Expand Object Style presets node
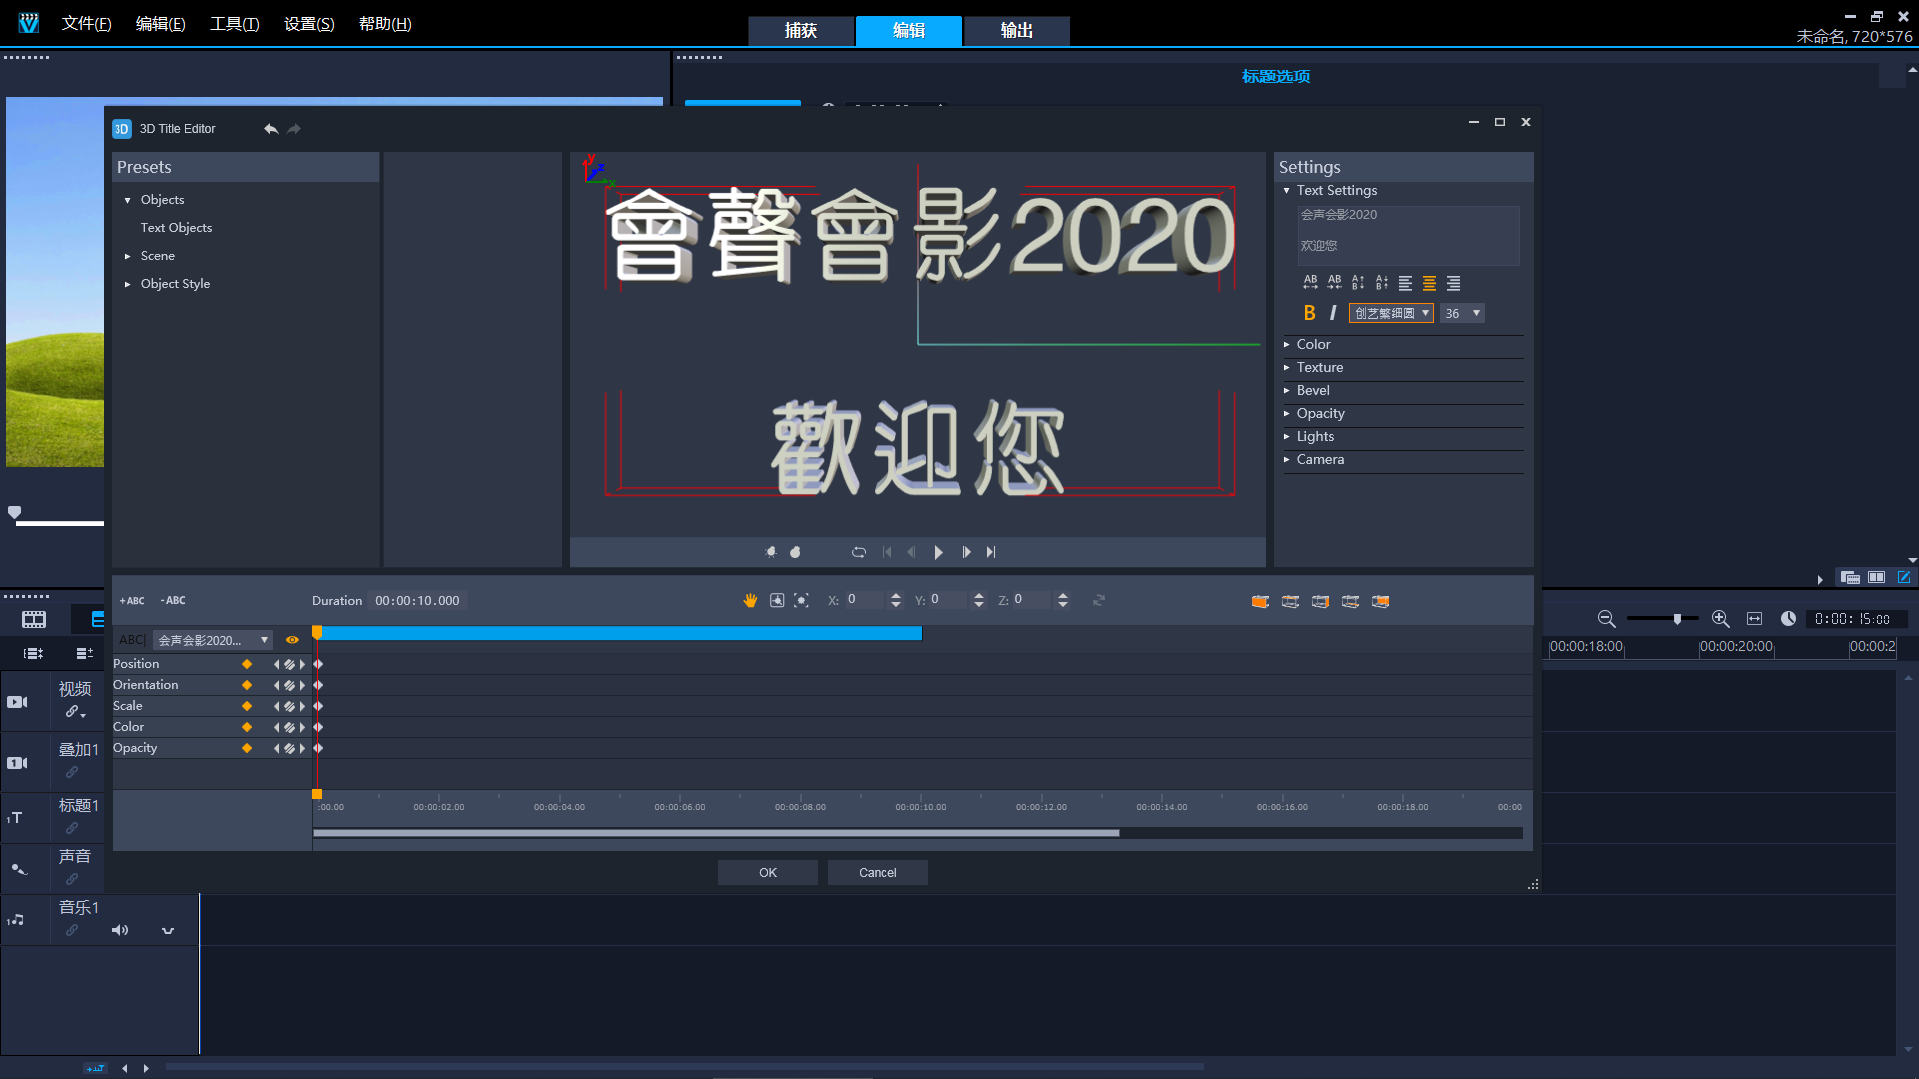Image resolution: width=1919 pixels, height=1079 pixels. (x=128, y=284)
